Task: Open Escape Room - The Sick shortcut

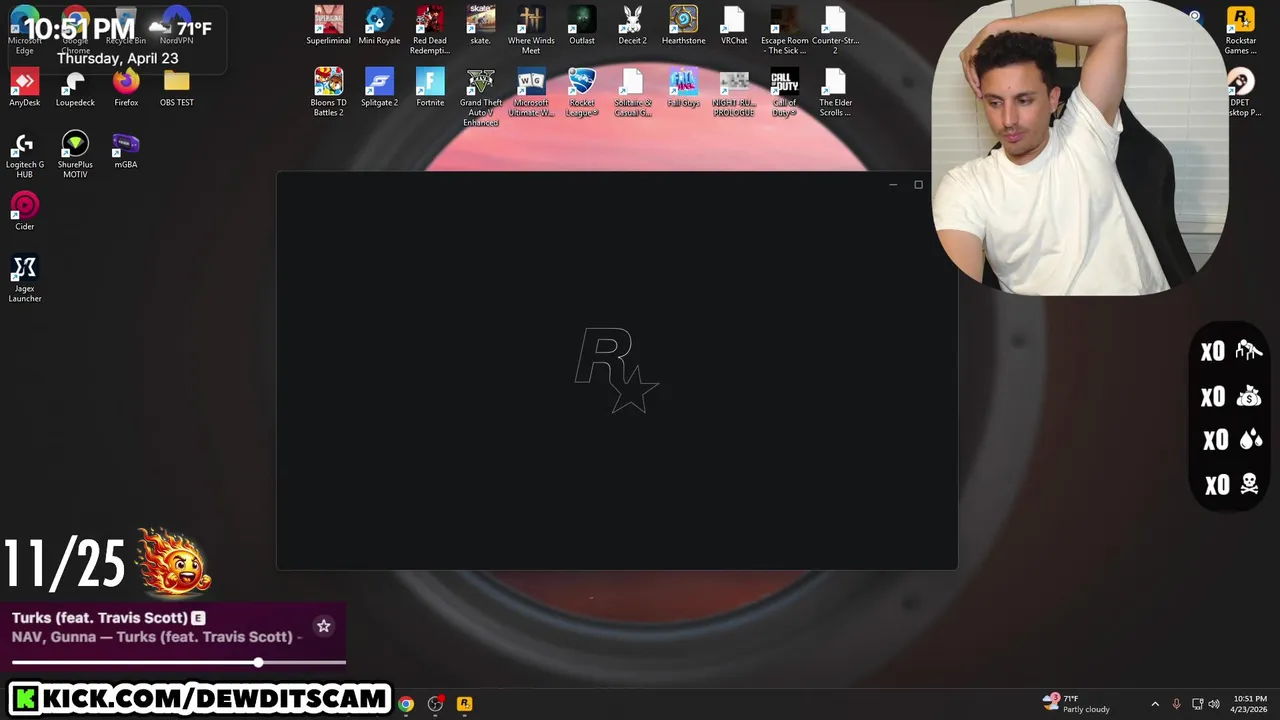Action: (x=784, y=30)
